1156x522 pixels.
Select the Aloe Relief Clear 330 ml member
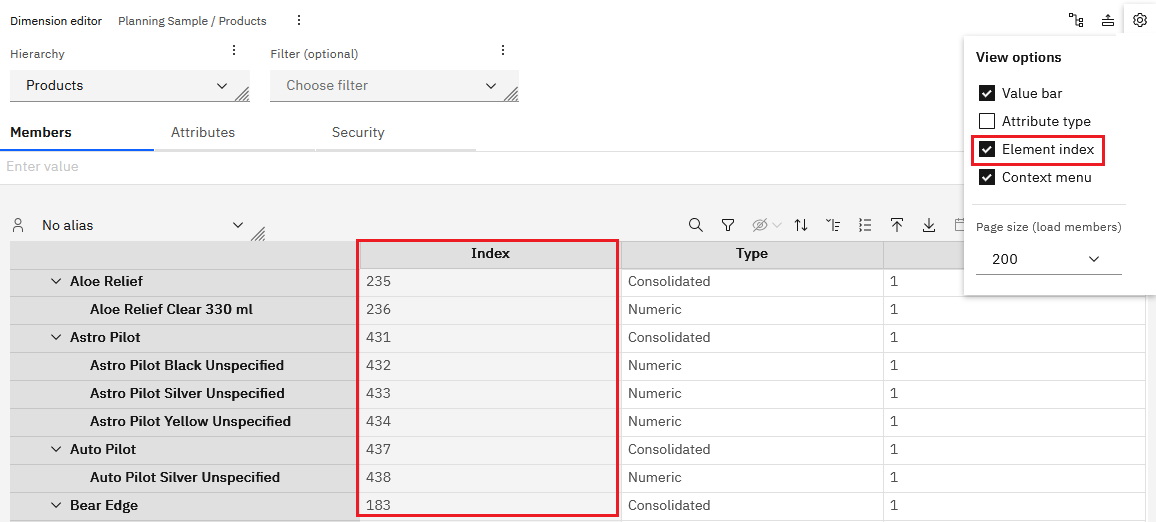pyautogui.click(x=171, y=310)
